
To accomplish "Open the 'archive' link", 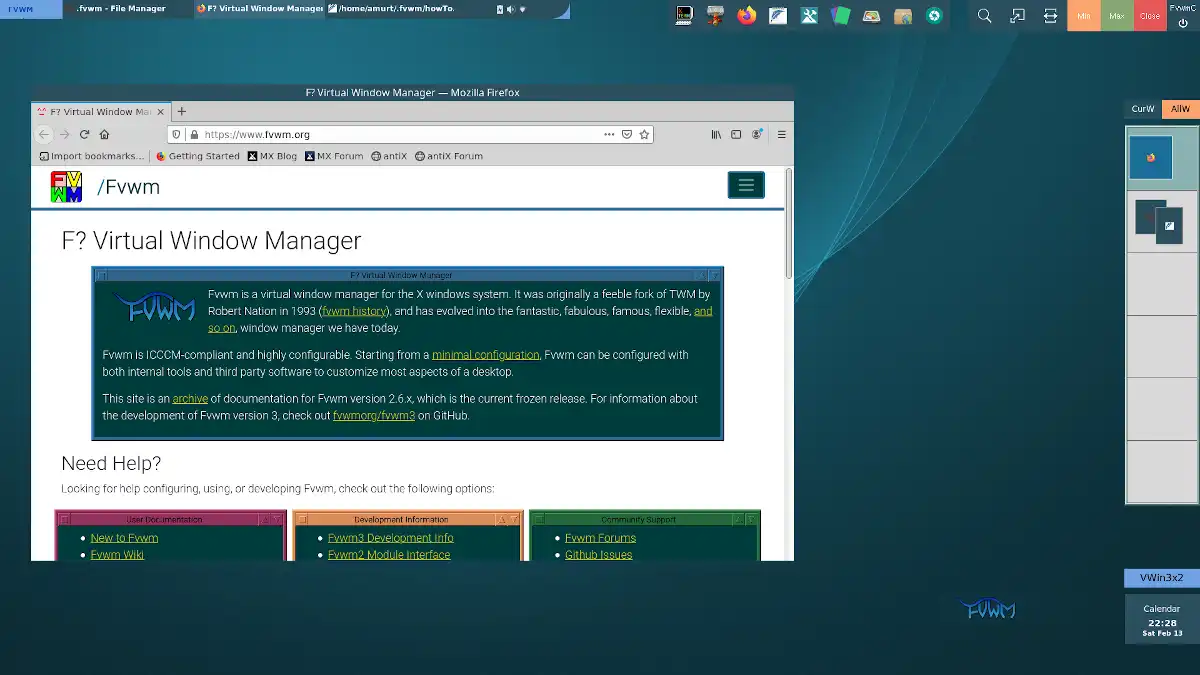I will point(190,399).
